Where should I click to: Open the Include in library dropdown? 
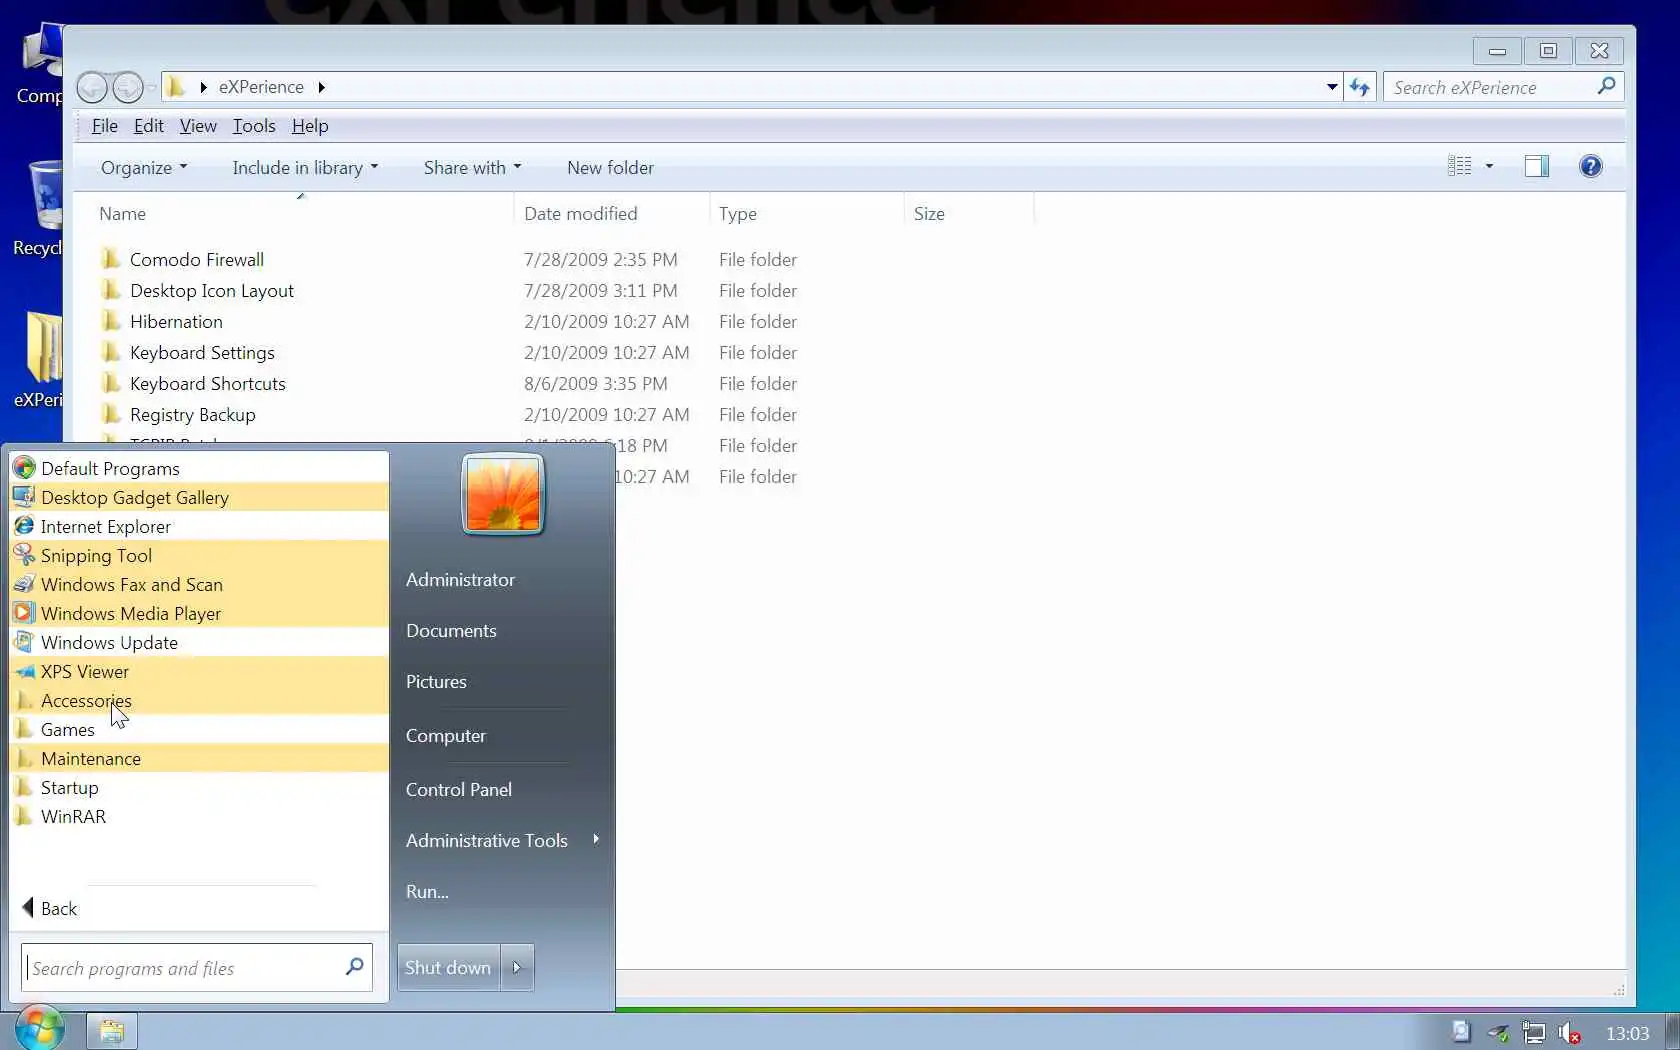pyautogui.click(x=305, y=167)
